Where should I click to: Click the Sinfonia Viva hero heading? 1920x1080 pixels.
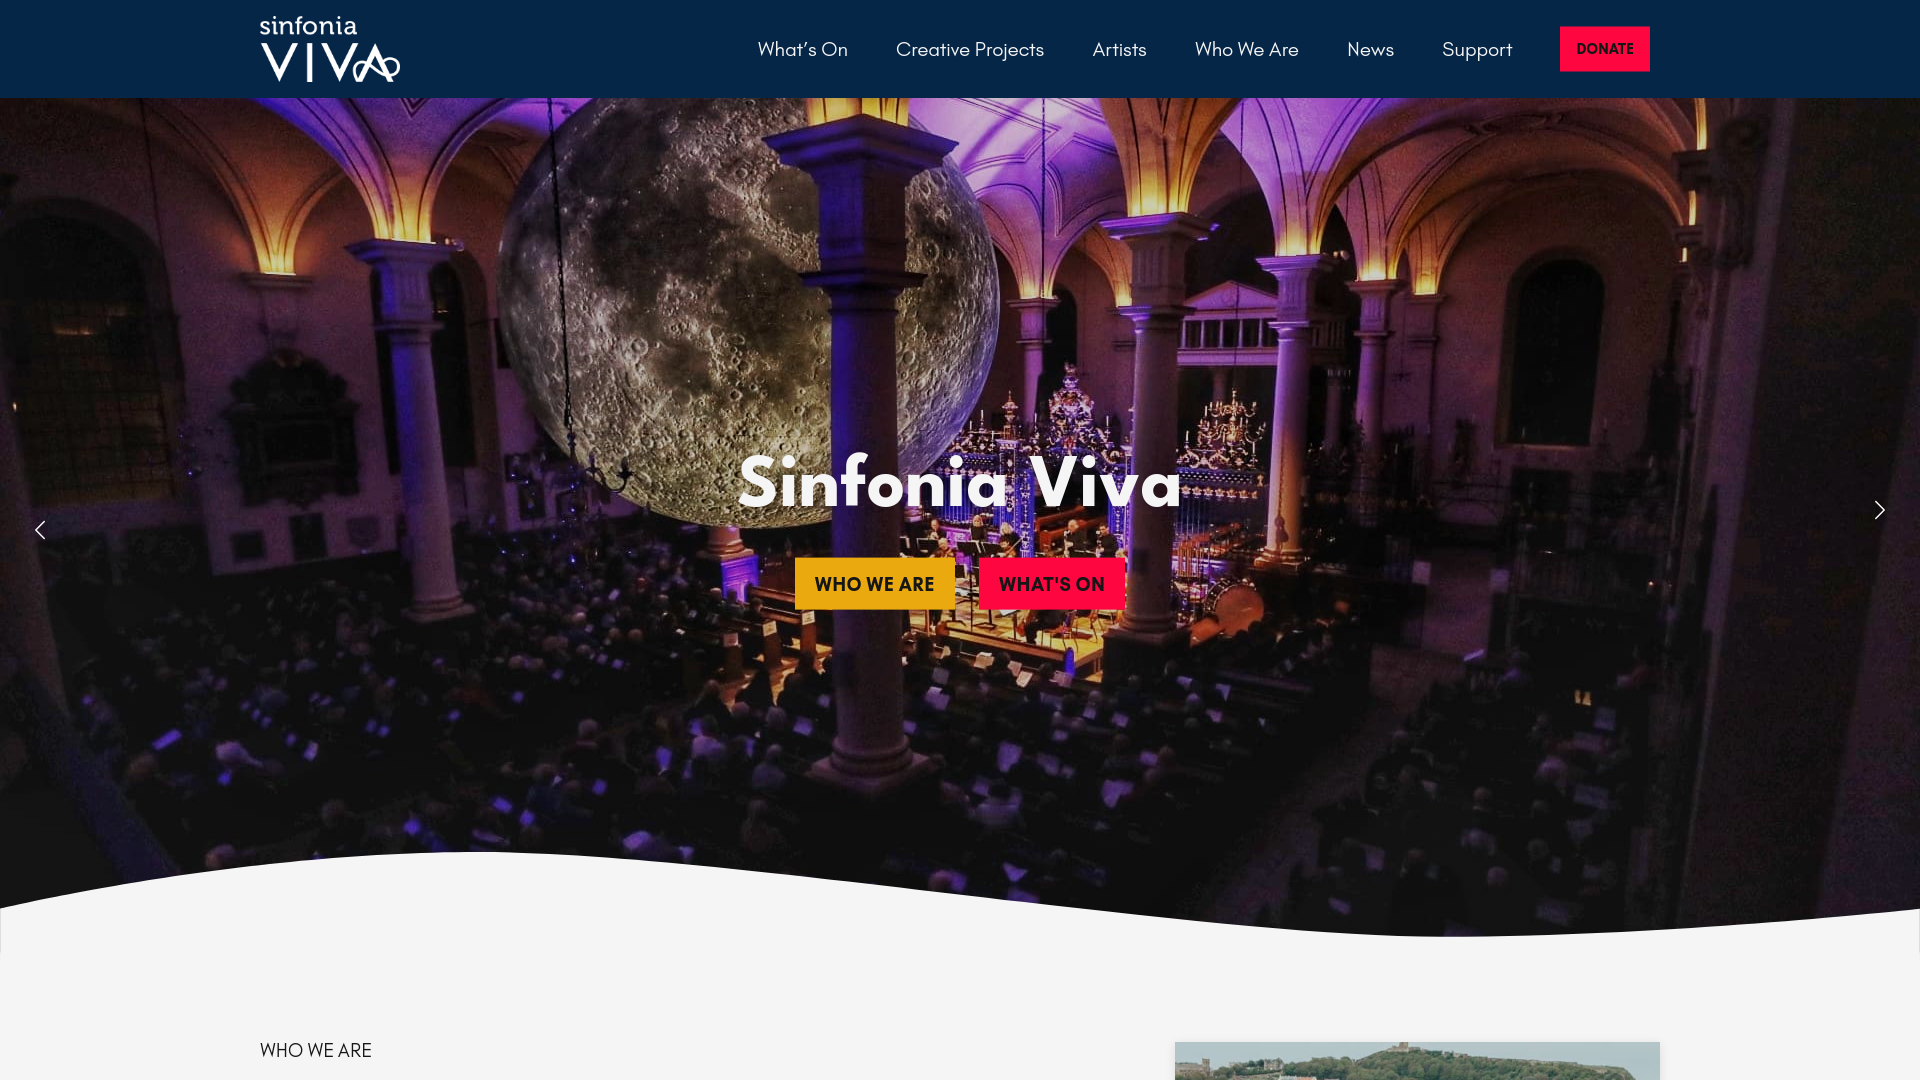(x=959, y=482)
